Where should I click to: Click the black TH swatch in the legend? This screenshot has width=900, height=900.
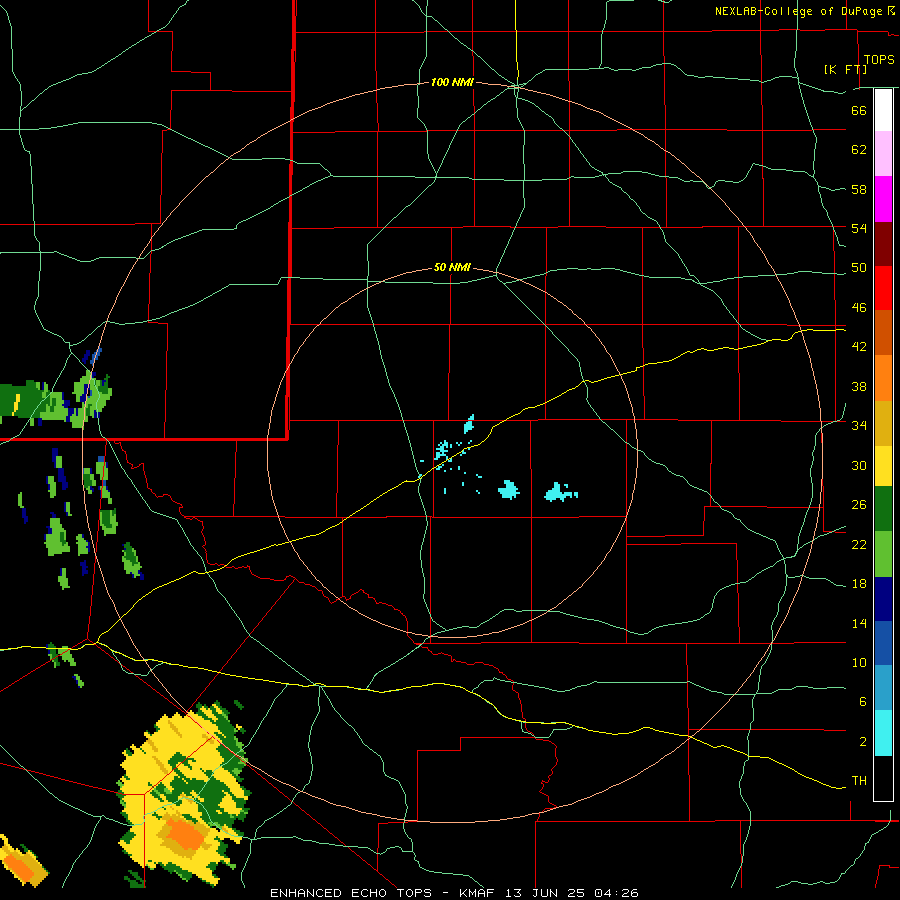click(x=883, y=778)
